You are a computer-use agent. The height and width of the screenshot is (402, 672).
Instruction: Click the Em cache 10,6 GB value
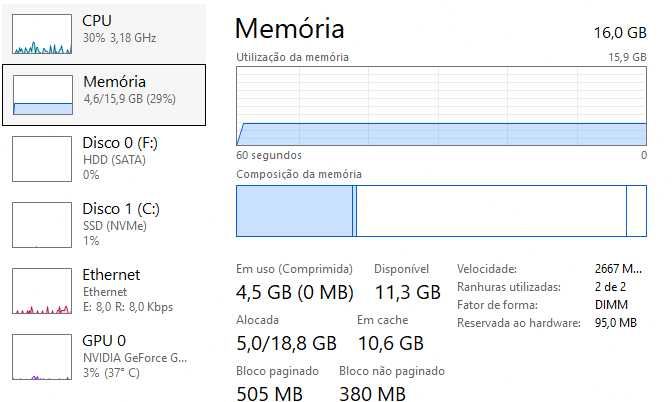[391, 343]
